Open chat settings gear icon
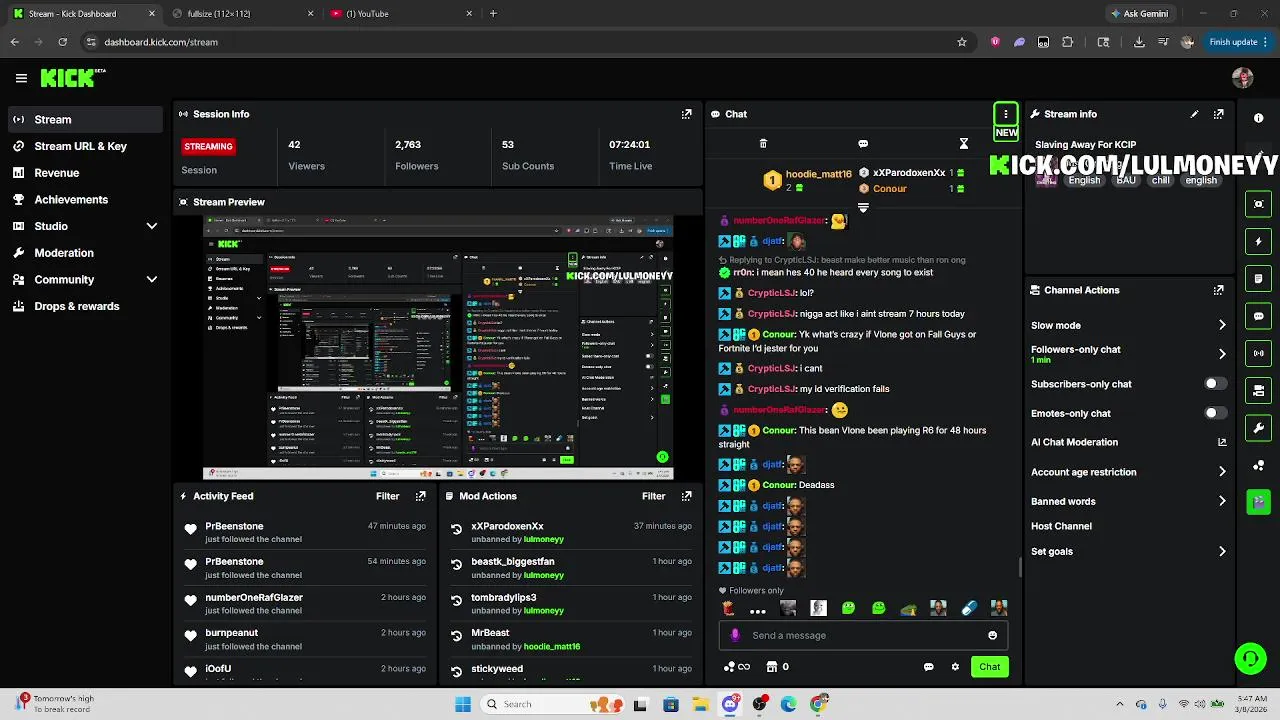This screenshot has height=720, width=1280. tap(955, 667)
